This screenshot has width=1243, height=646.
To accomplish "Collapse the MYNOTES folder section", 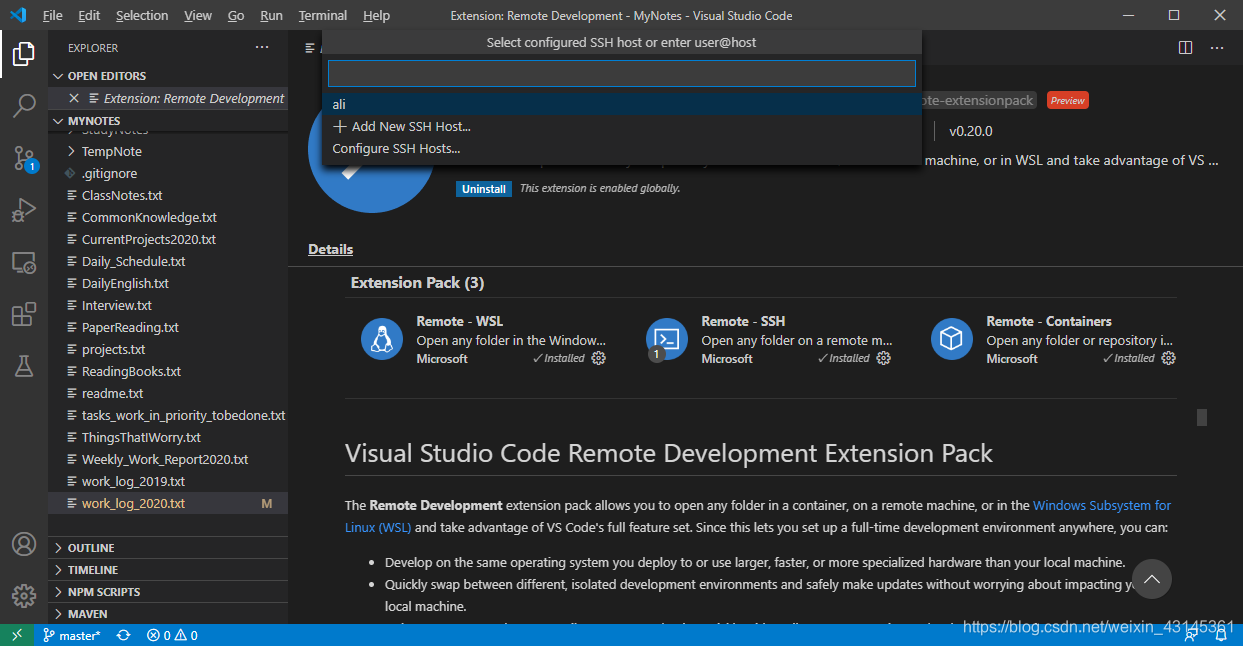I will click(168, 121).
